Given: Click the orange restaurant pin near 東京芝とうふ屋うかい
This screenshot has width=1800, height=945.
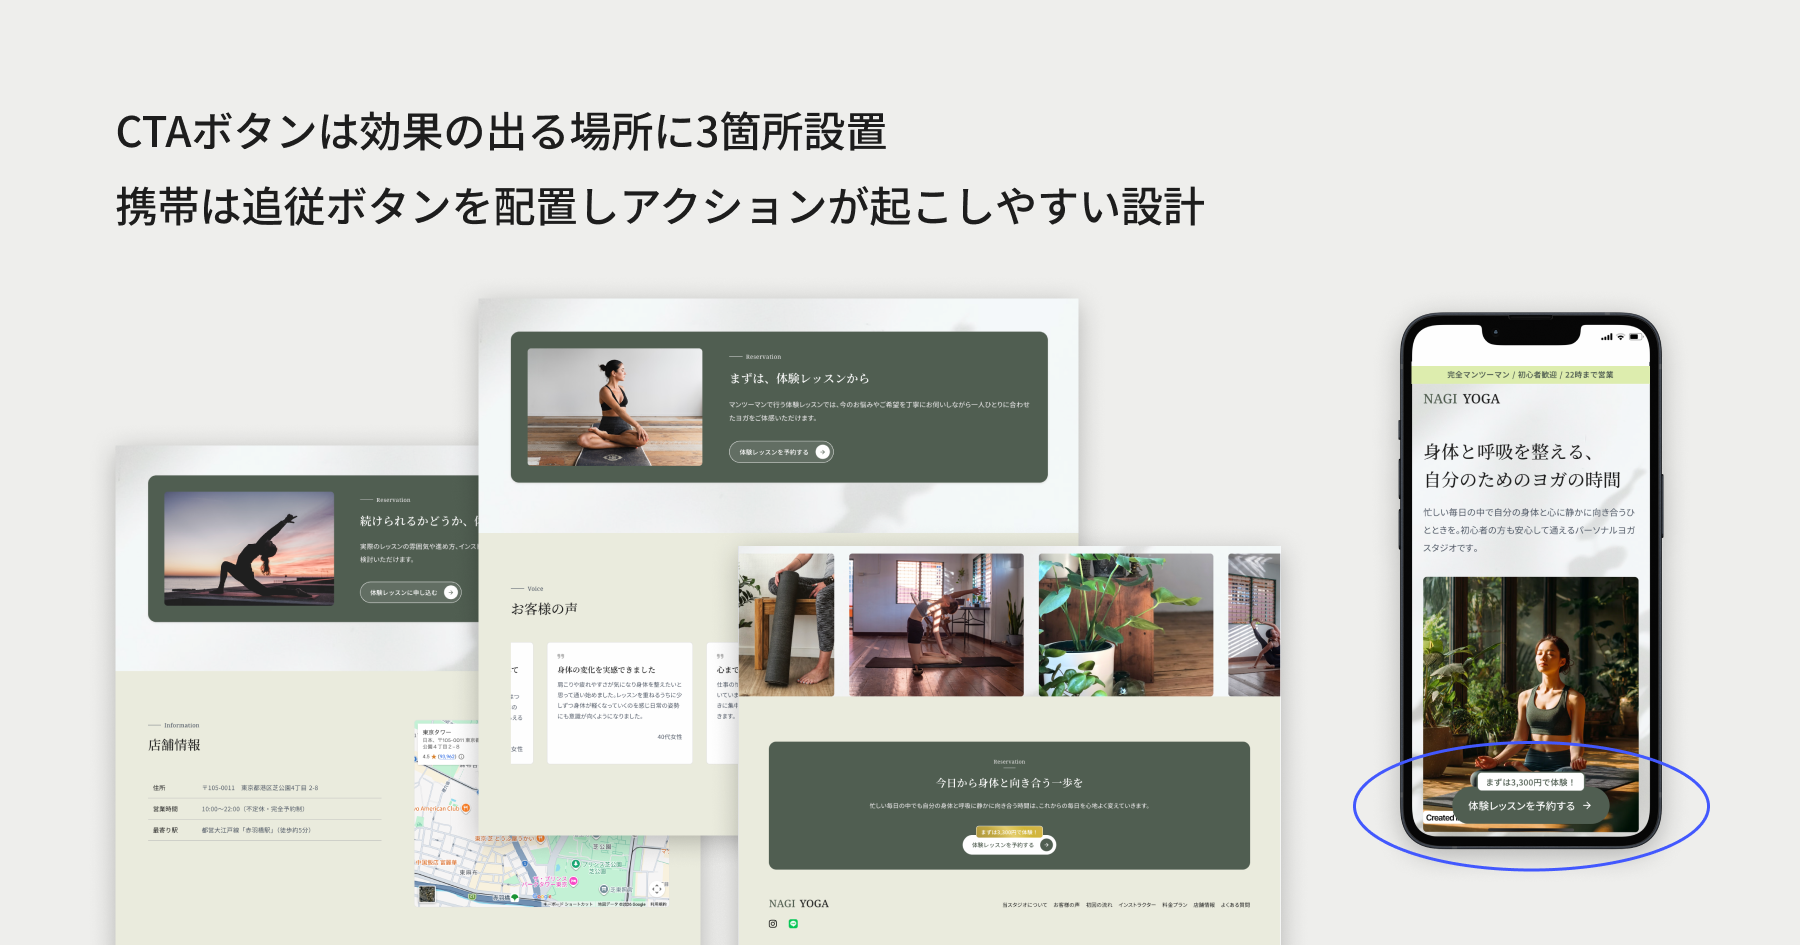Looking at the screenshot, I should click(x=541, y=838).
